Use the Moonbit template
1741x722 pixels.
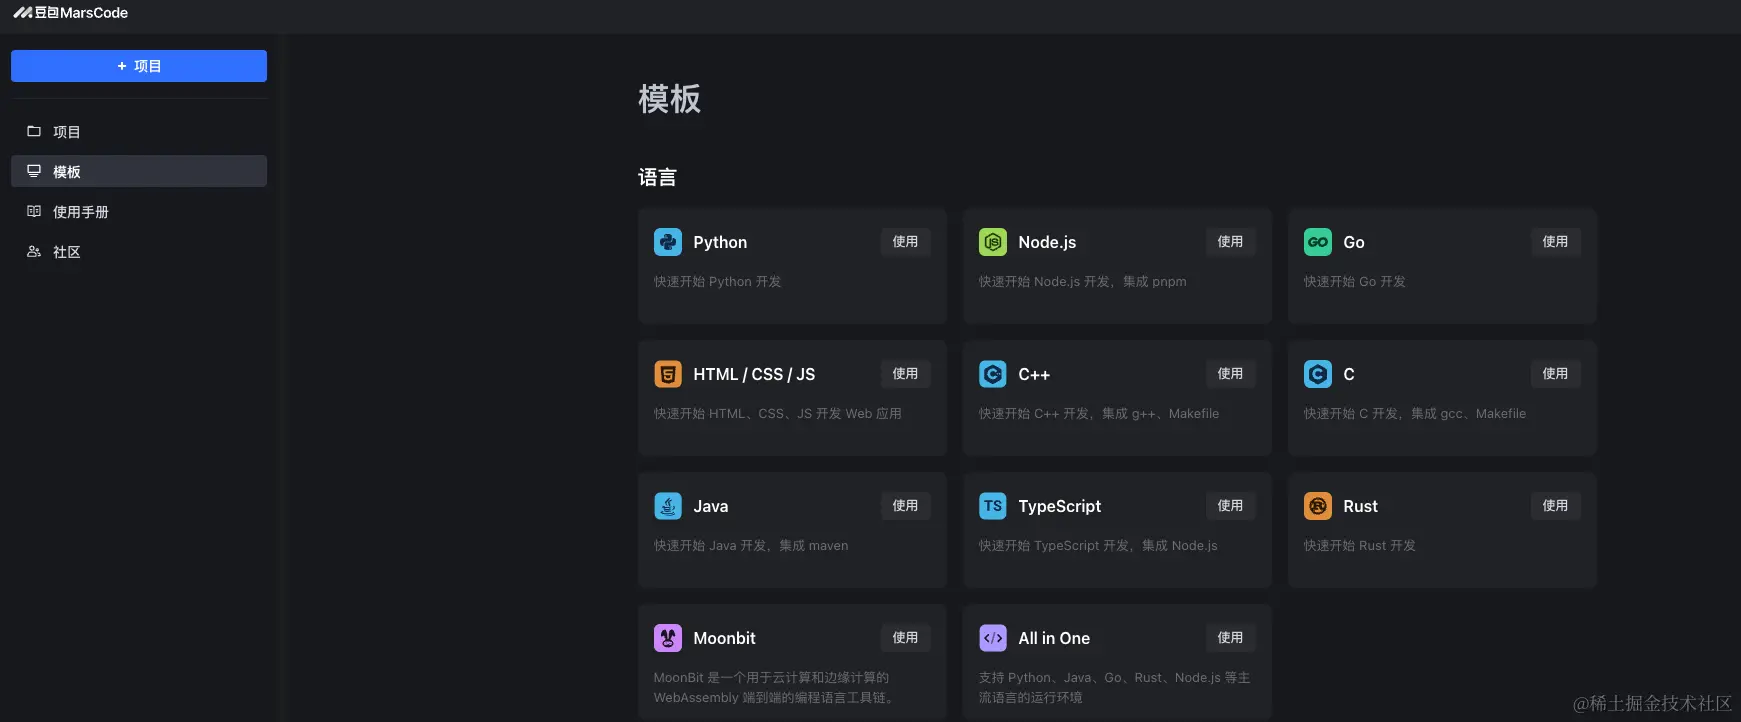click(x=905, y=638)
